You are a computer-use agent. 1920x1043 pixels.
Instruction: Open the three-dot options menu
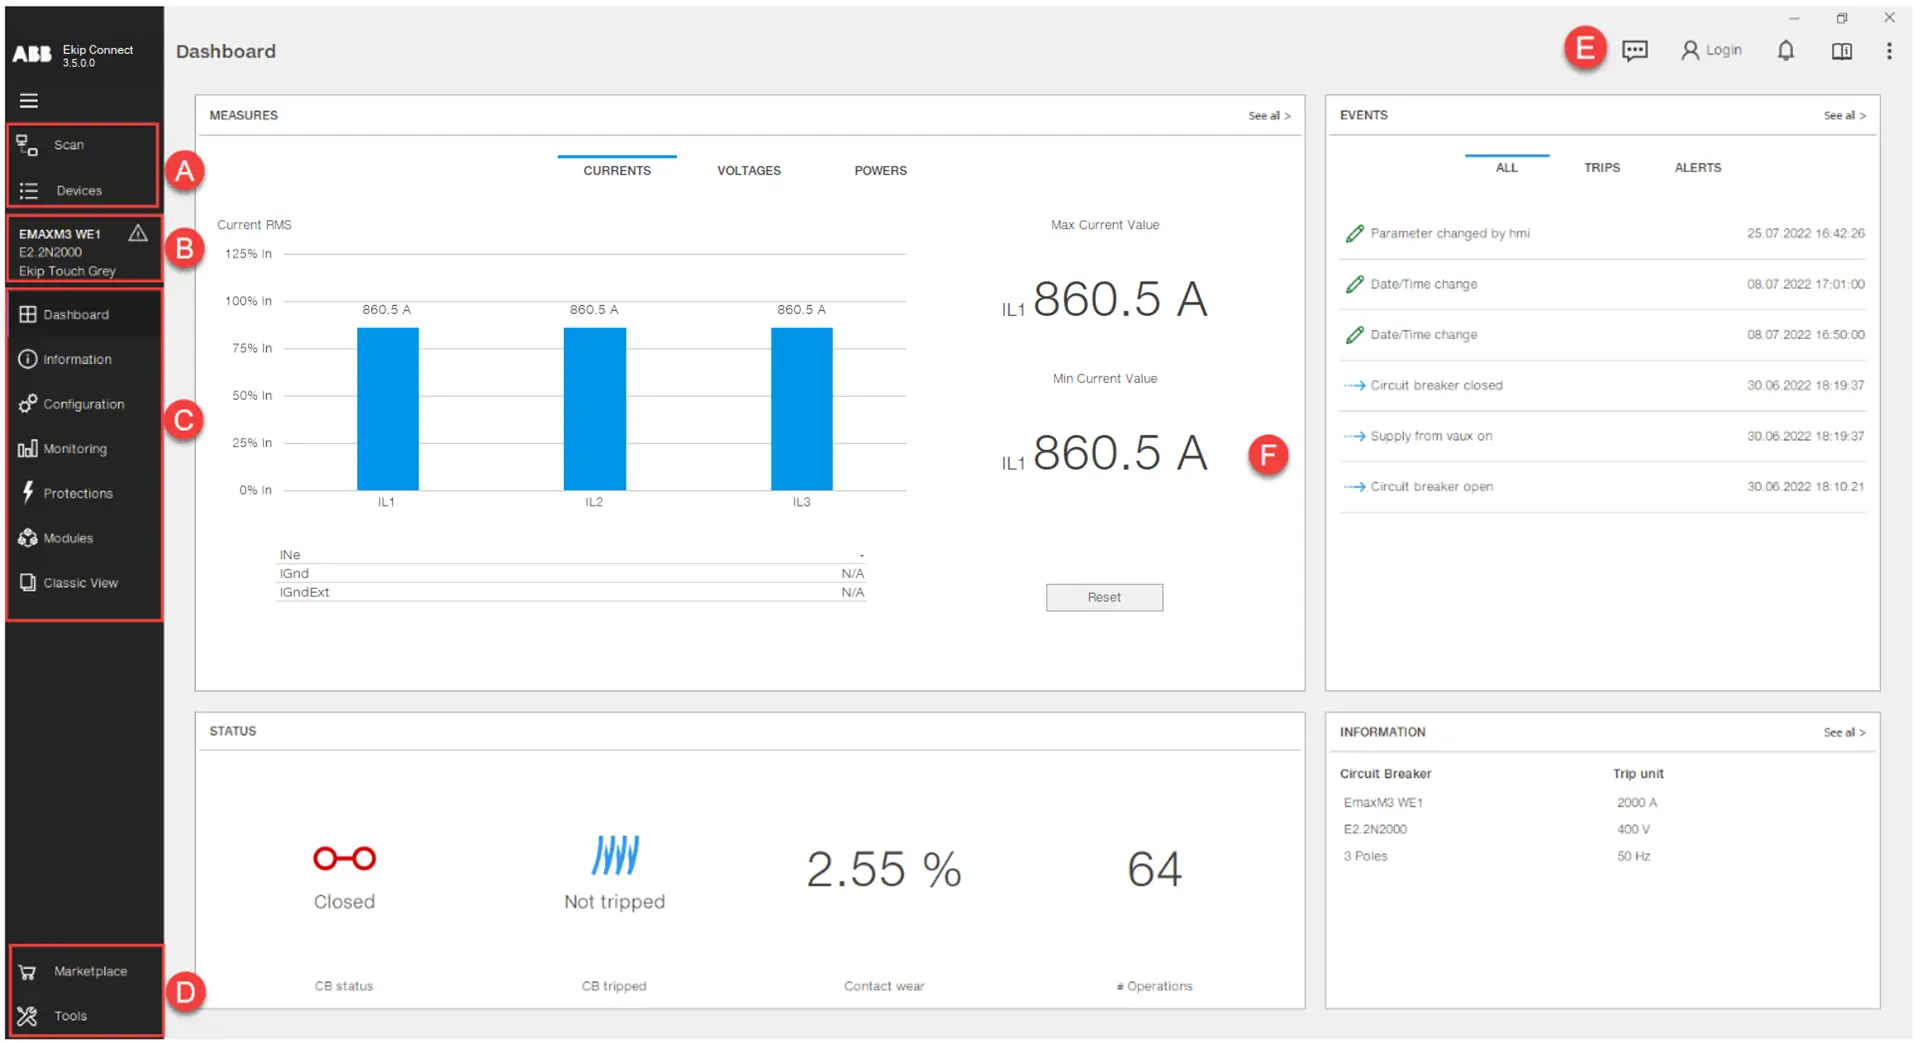(1889, 50)
